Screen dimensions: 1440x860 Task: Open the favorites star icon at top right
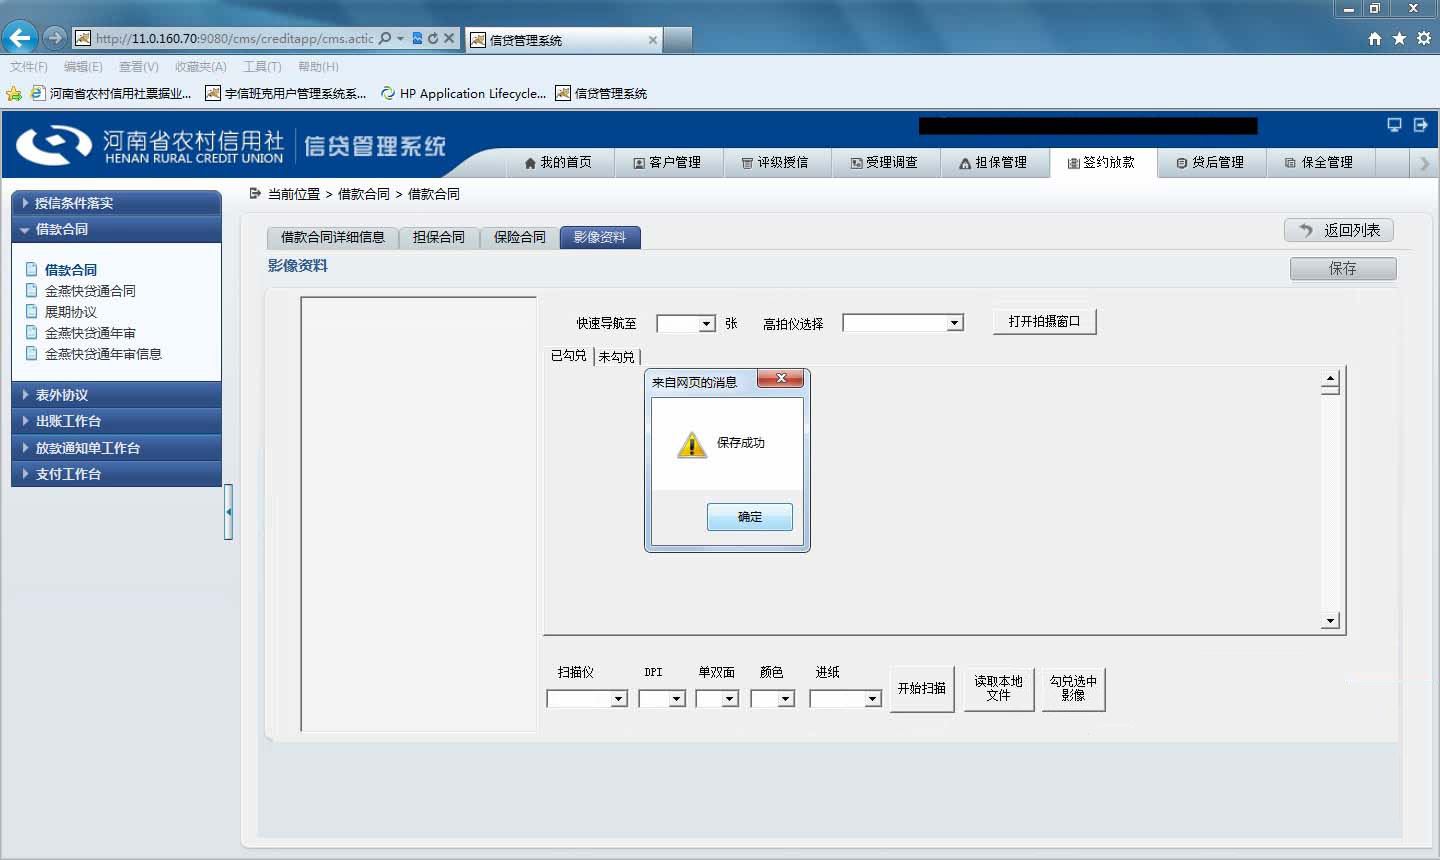tap(1399, 38)
